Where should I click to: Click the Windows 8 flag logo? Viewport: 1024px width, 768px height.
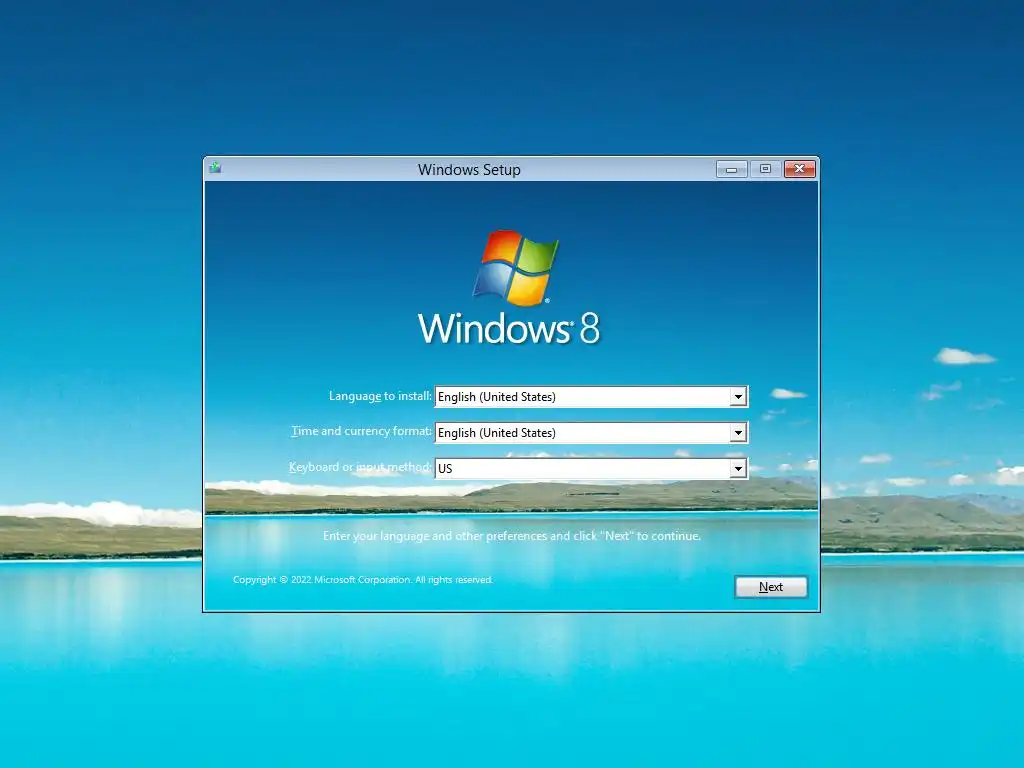tap(516, 267)
